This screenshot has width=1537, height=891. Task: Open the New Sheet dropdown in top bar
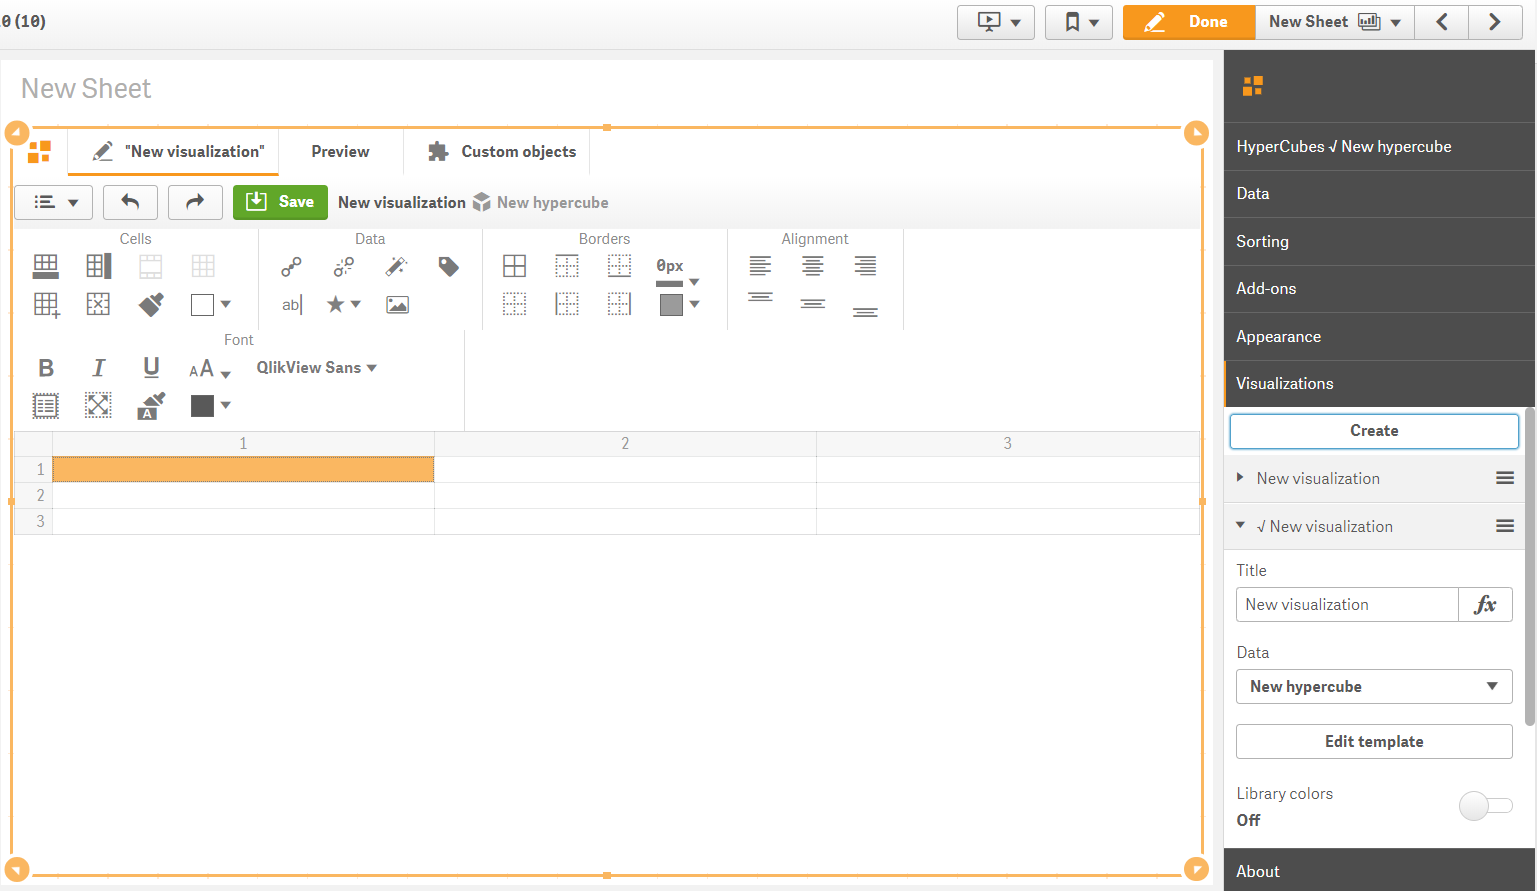tap(1335, 22)
